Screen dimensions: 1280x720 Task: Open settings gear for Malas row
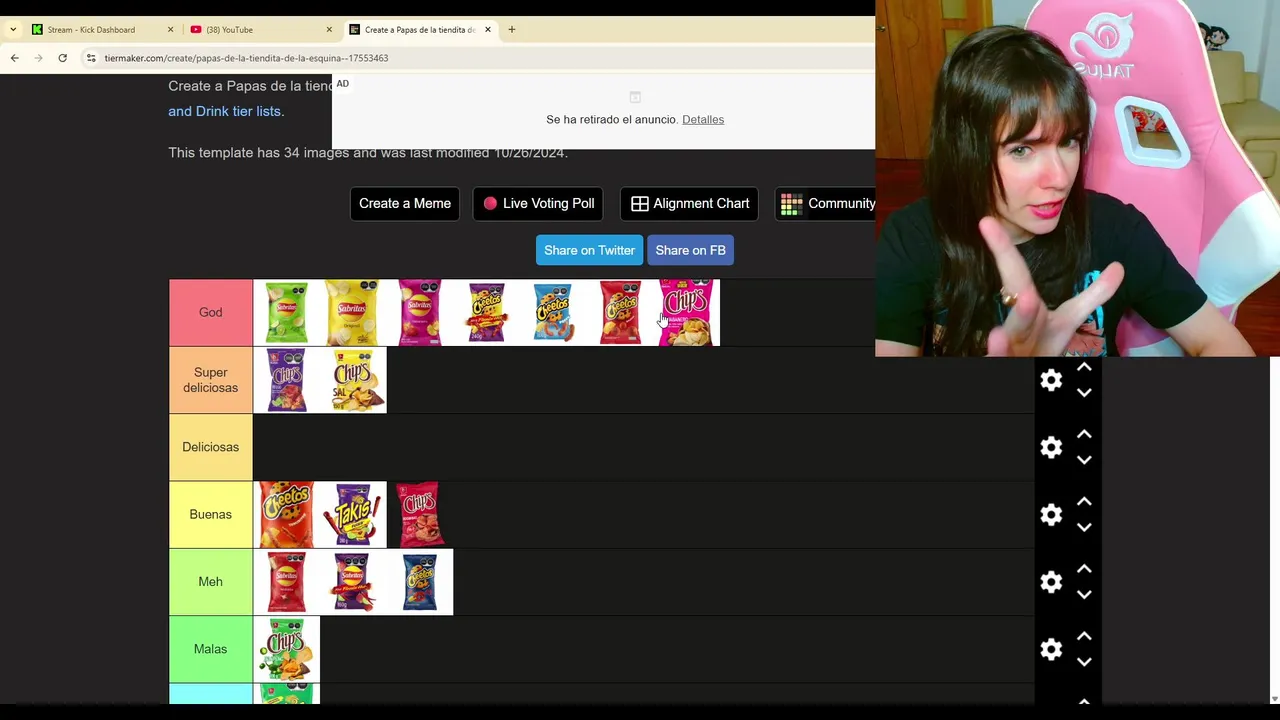1051,649
